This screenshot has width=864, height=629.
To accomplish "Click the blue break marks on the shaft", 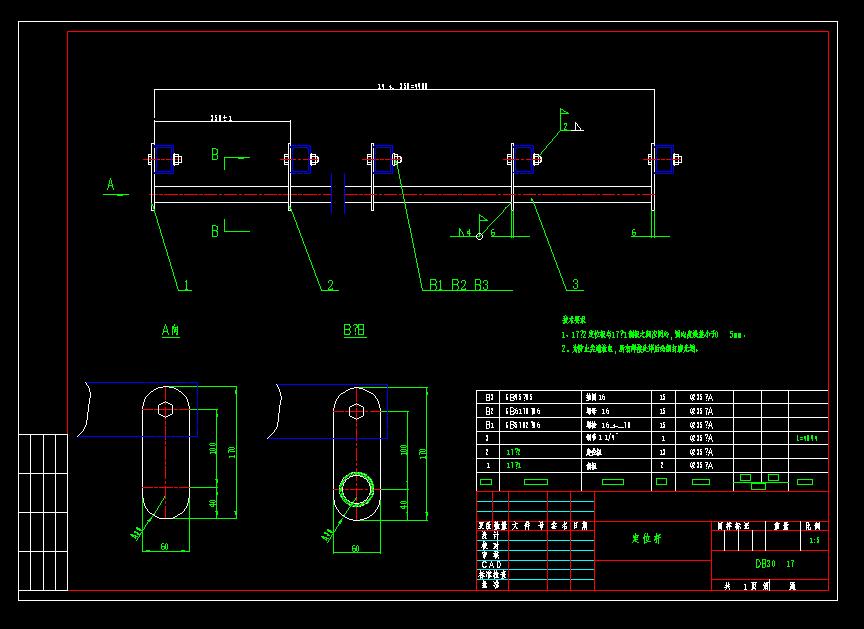I will [x=338, y=193].
